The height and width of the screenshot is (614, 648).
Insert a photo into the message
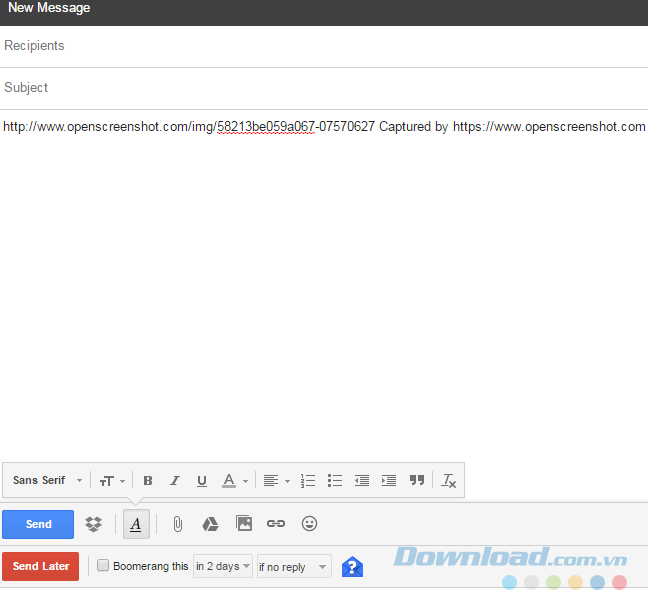(x=244, y=523)
